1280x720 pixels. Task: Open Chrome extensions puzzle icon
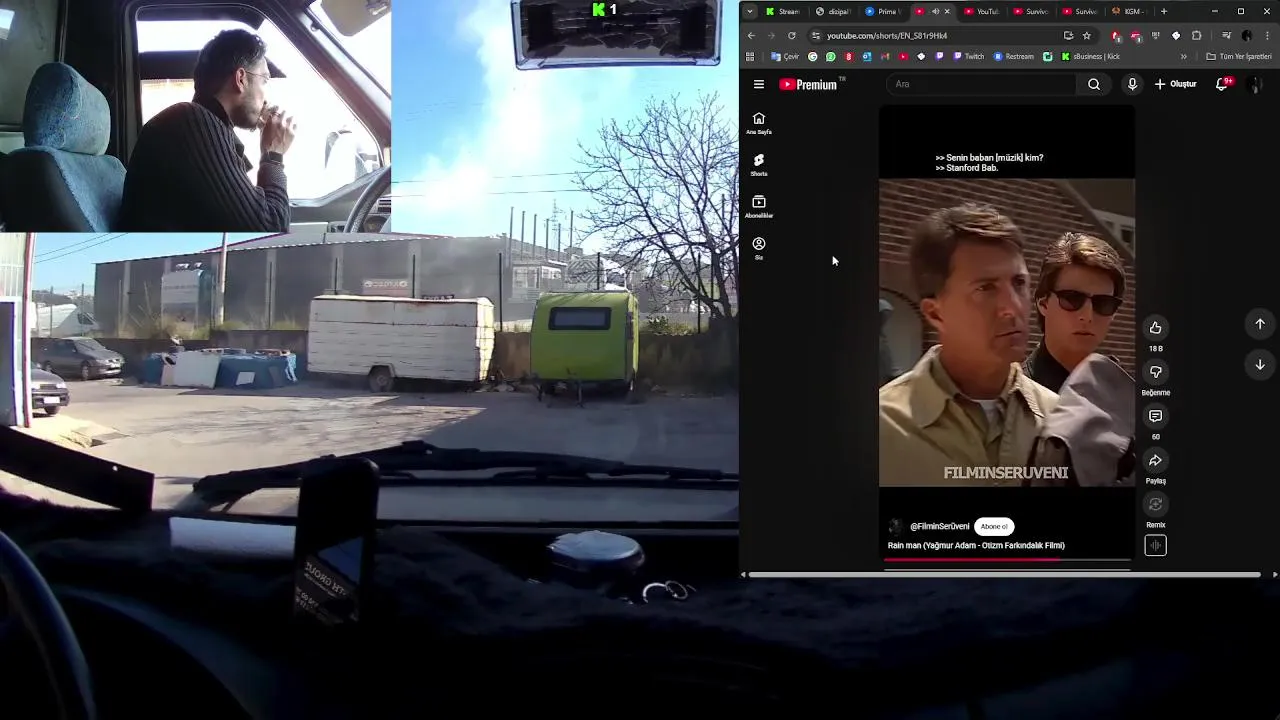point(1196,35)
